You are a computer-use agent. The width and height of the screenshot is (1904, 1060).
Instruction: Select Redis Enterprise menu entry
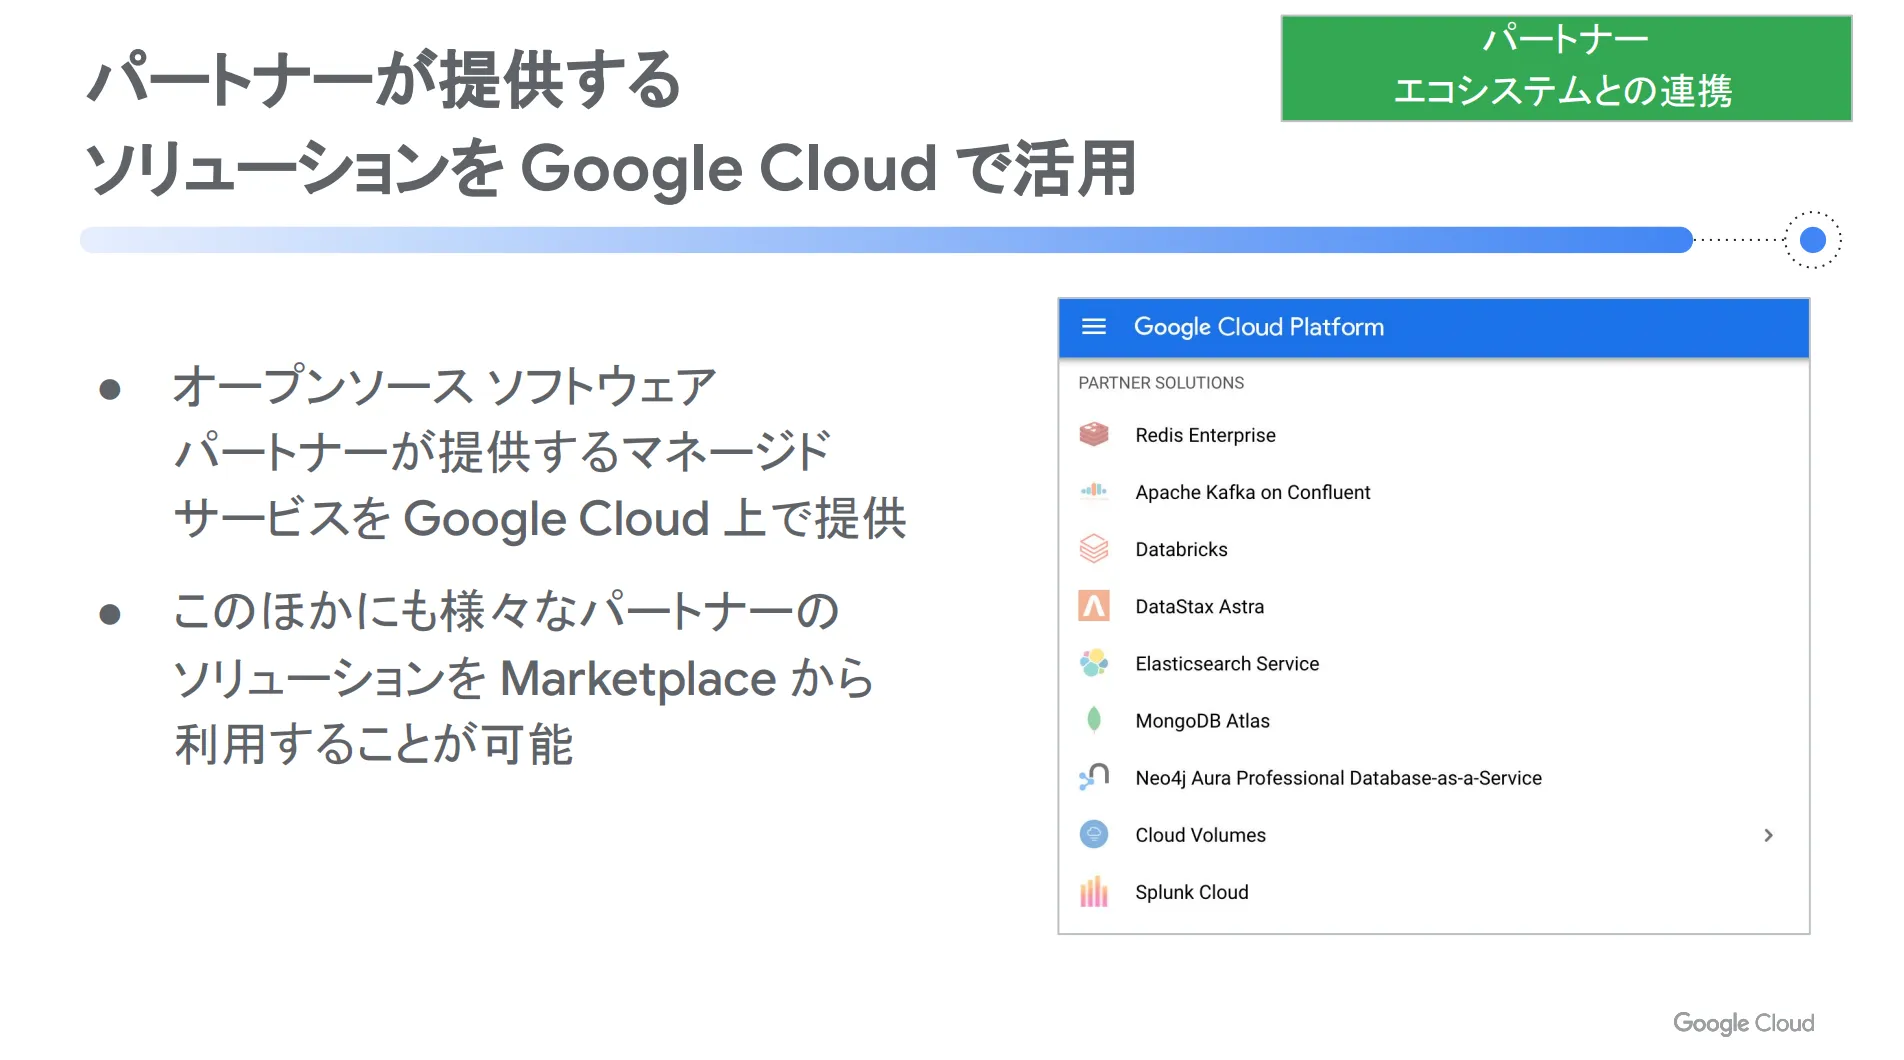(1433, 435)
